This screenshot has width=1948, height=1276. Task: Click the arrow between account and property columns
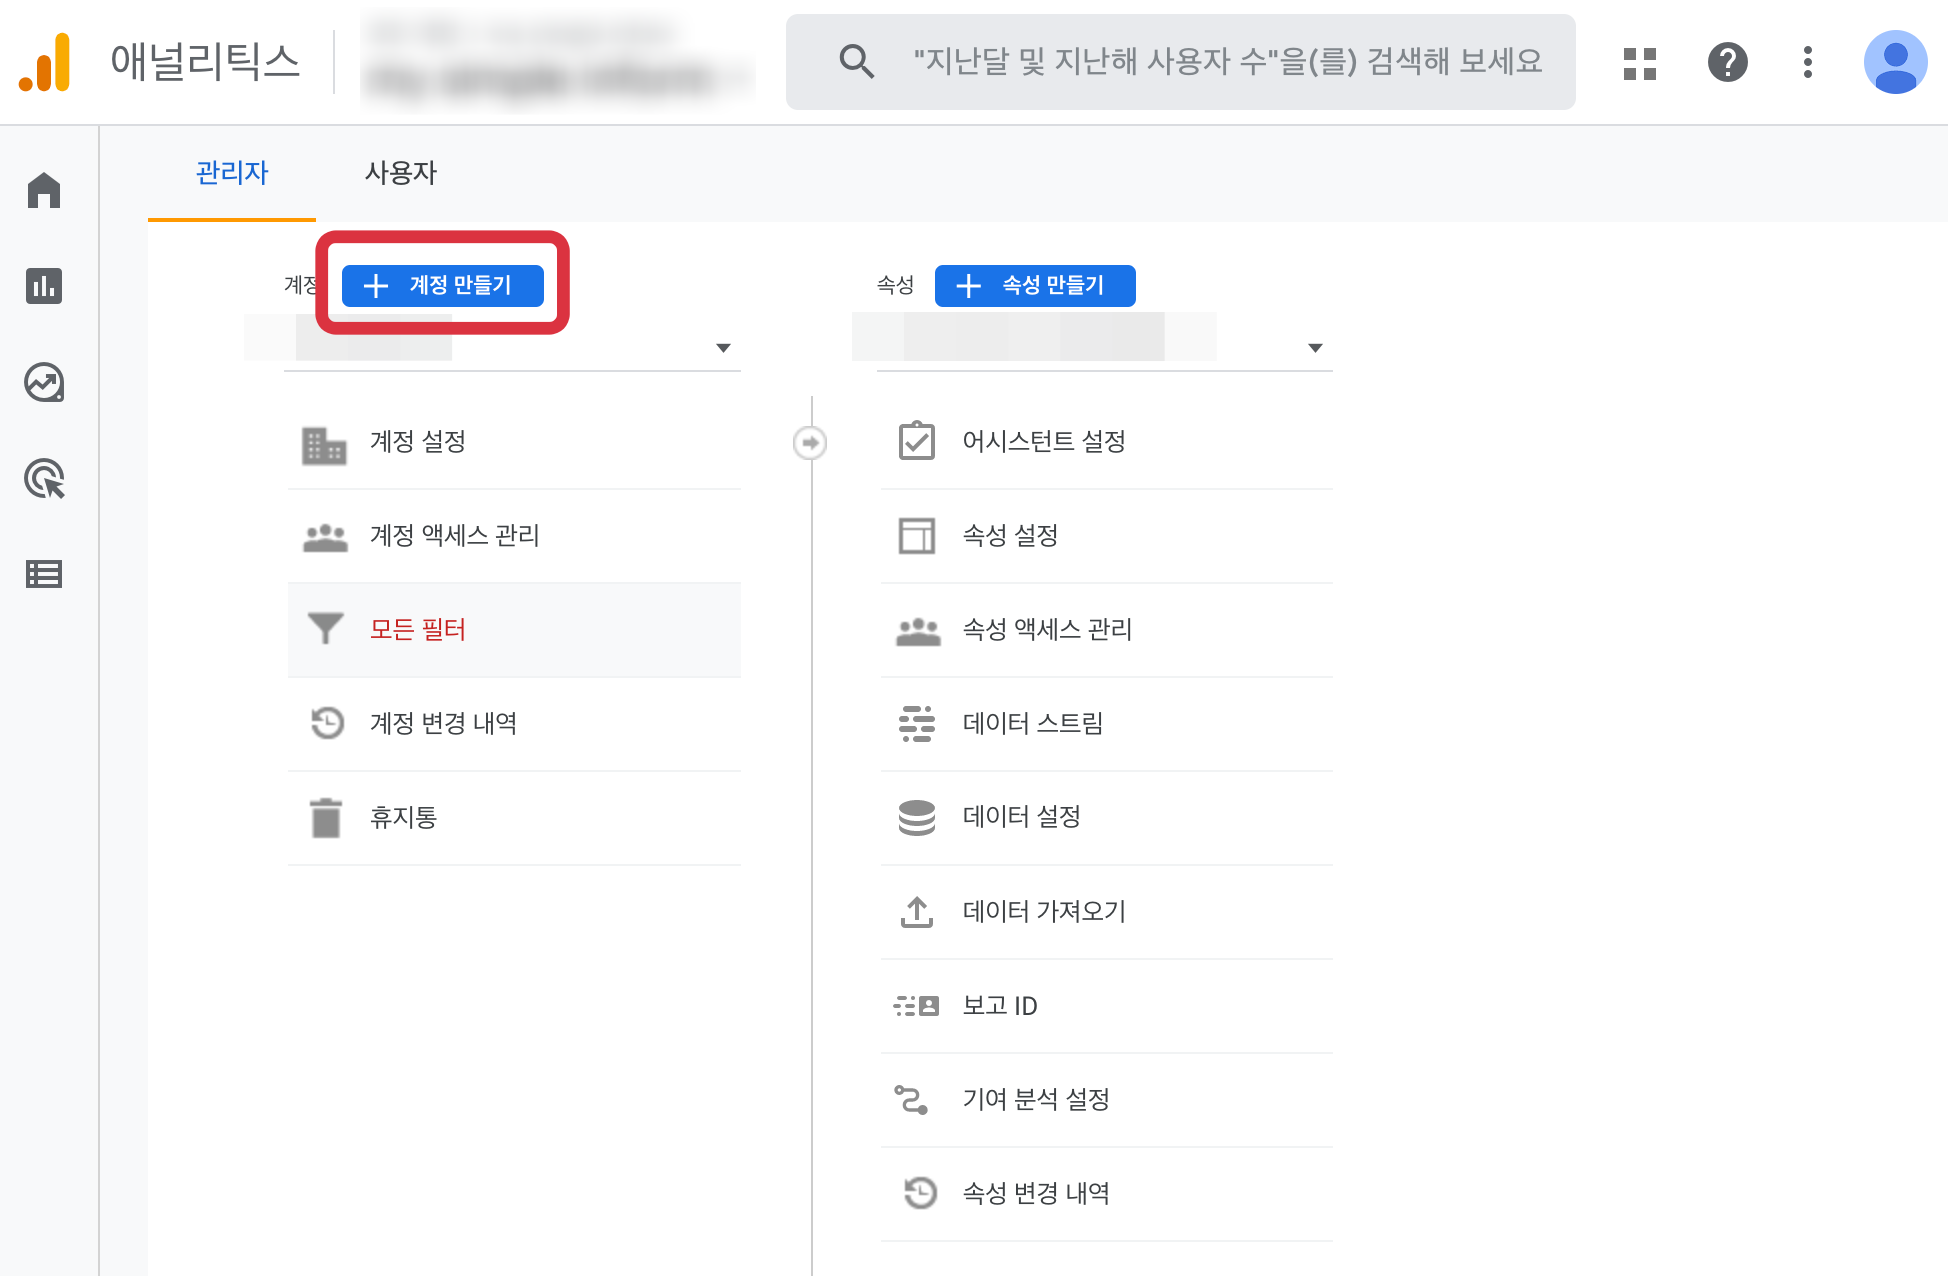pos(810,442)
